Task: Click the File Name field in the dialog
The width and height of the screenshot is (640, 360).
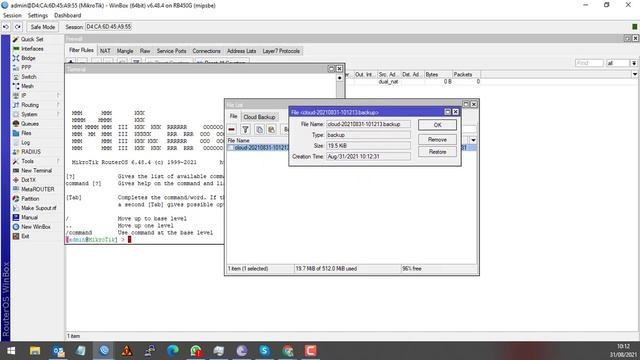Action: tap(368, 124)
